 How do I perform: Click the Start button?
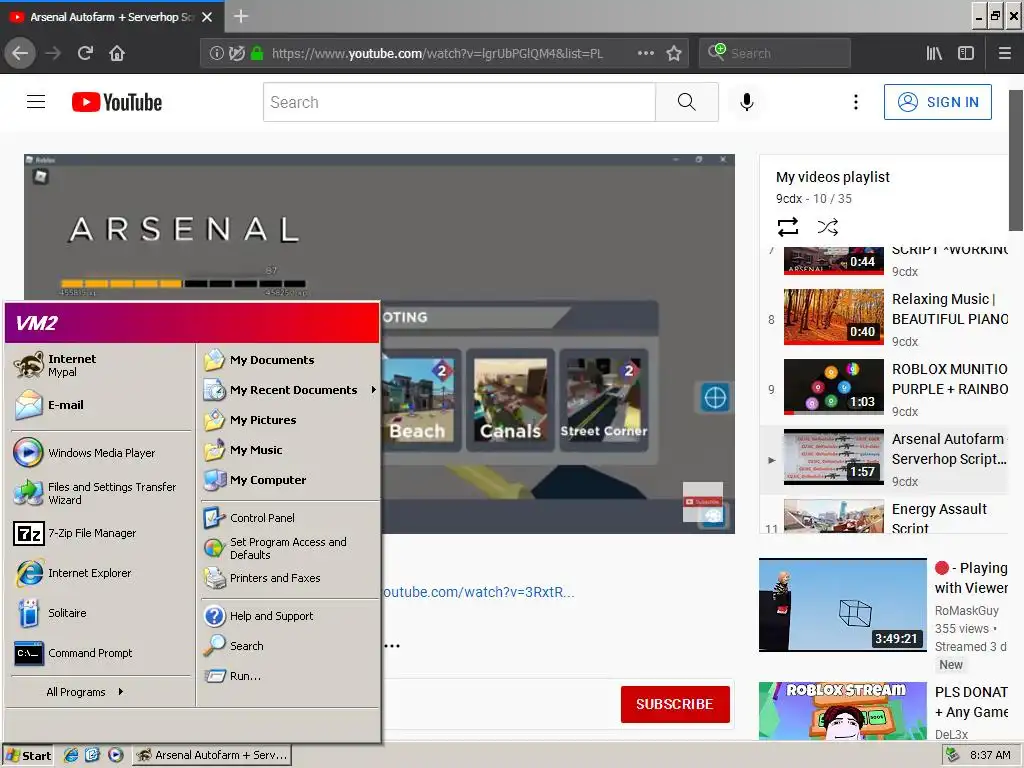click(x=28, y=755)
